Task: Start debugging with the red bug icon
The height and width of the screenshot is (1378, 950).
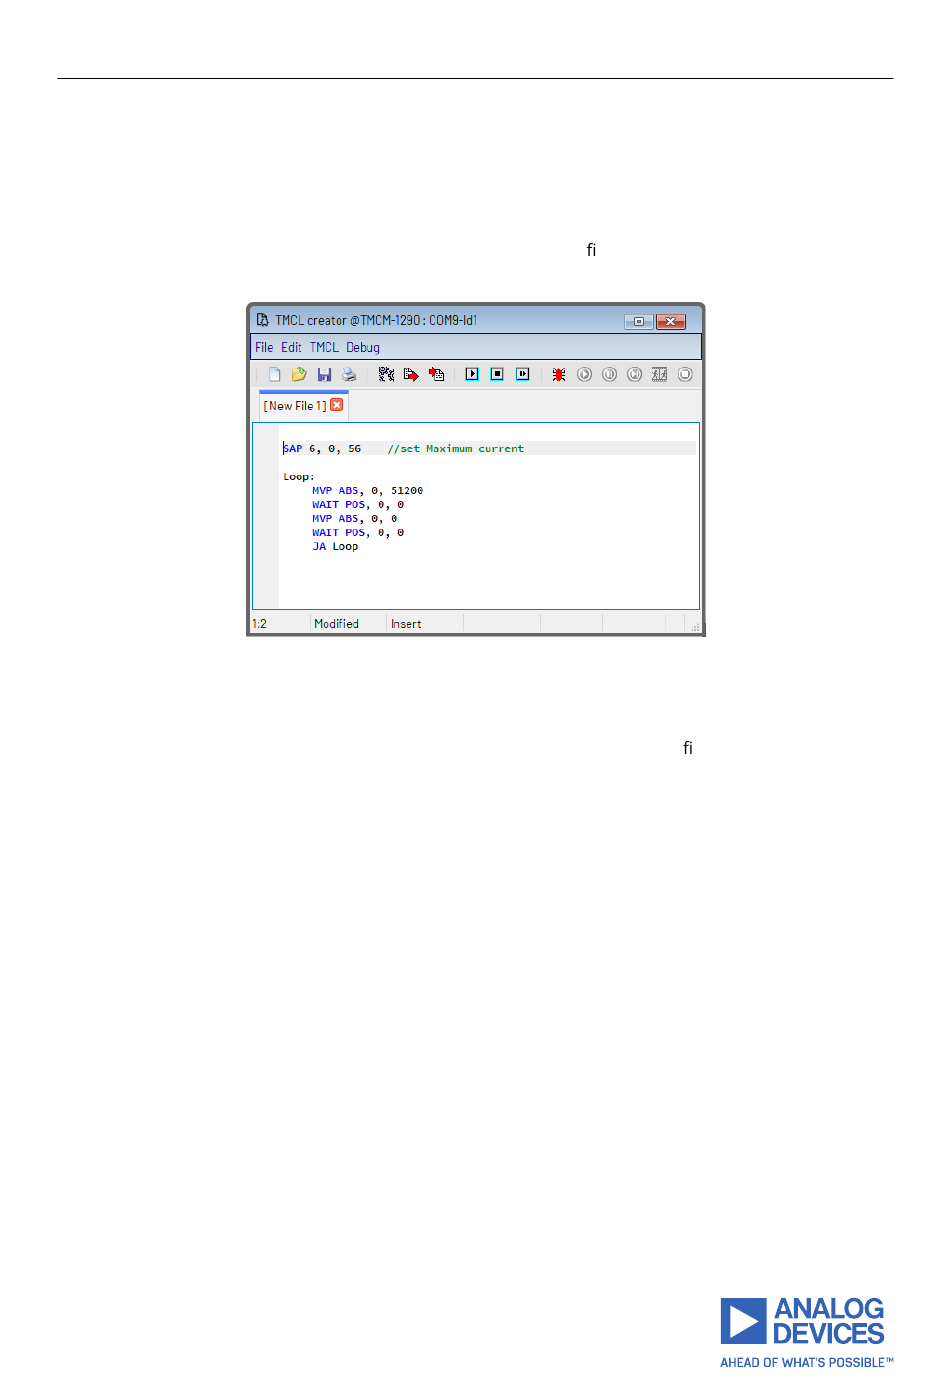Action: 559,374
